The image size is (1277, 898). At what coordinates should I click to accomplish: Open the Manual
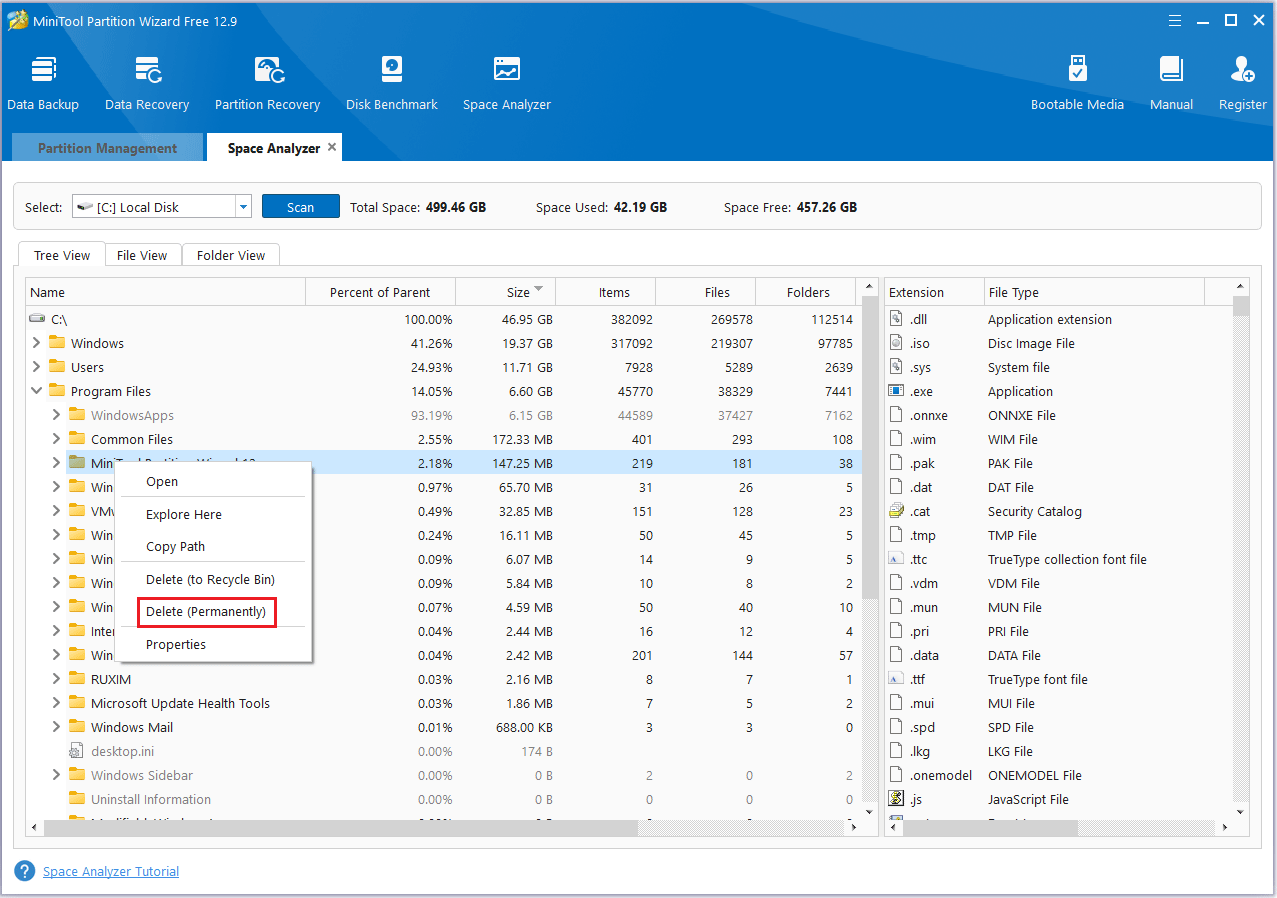click(1170, 80)
